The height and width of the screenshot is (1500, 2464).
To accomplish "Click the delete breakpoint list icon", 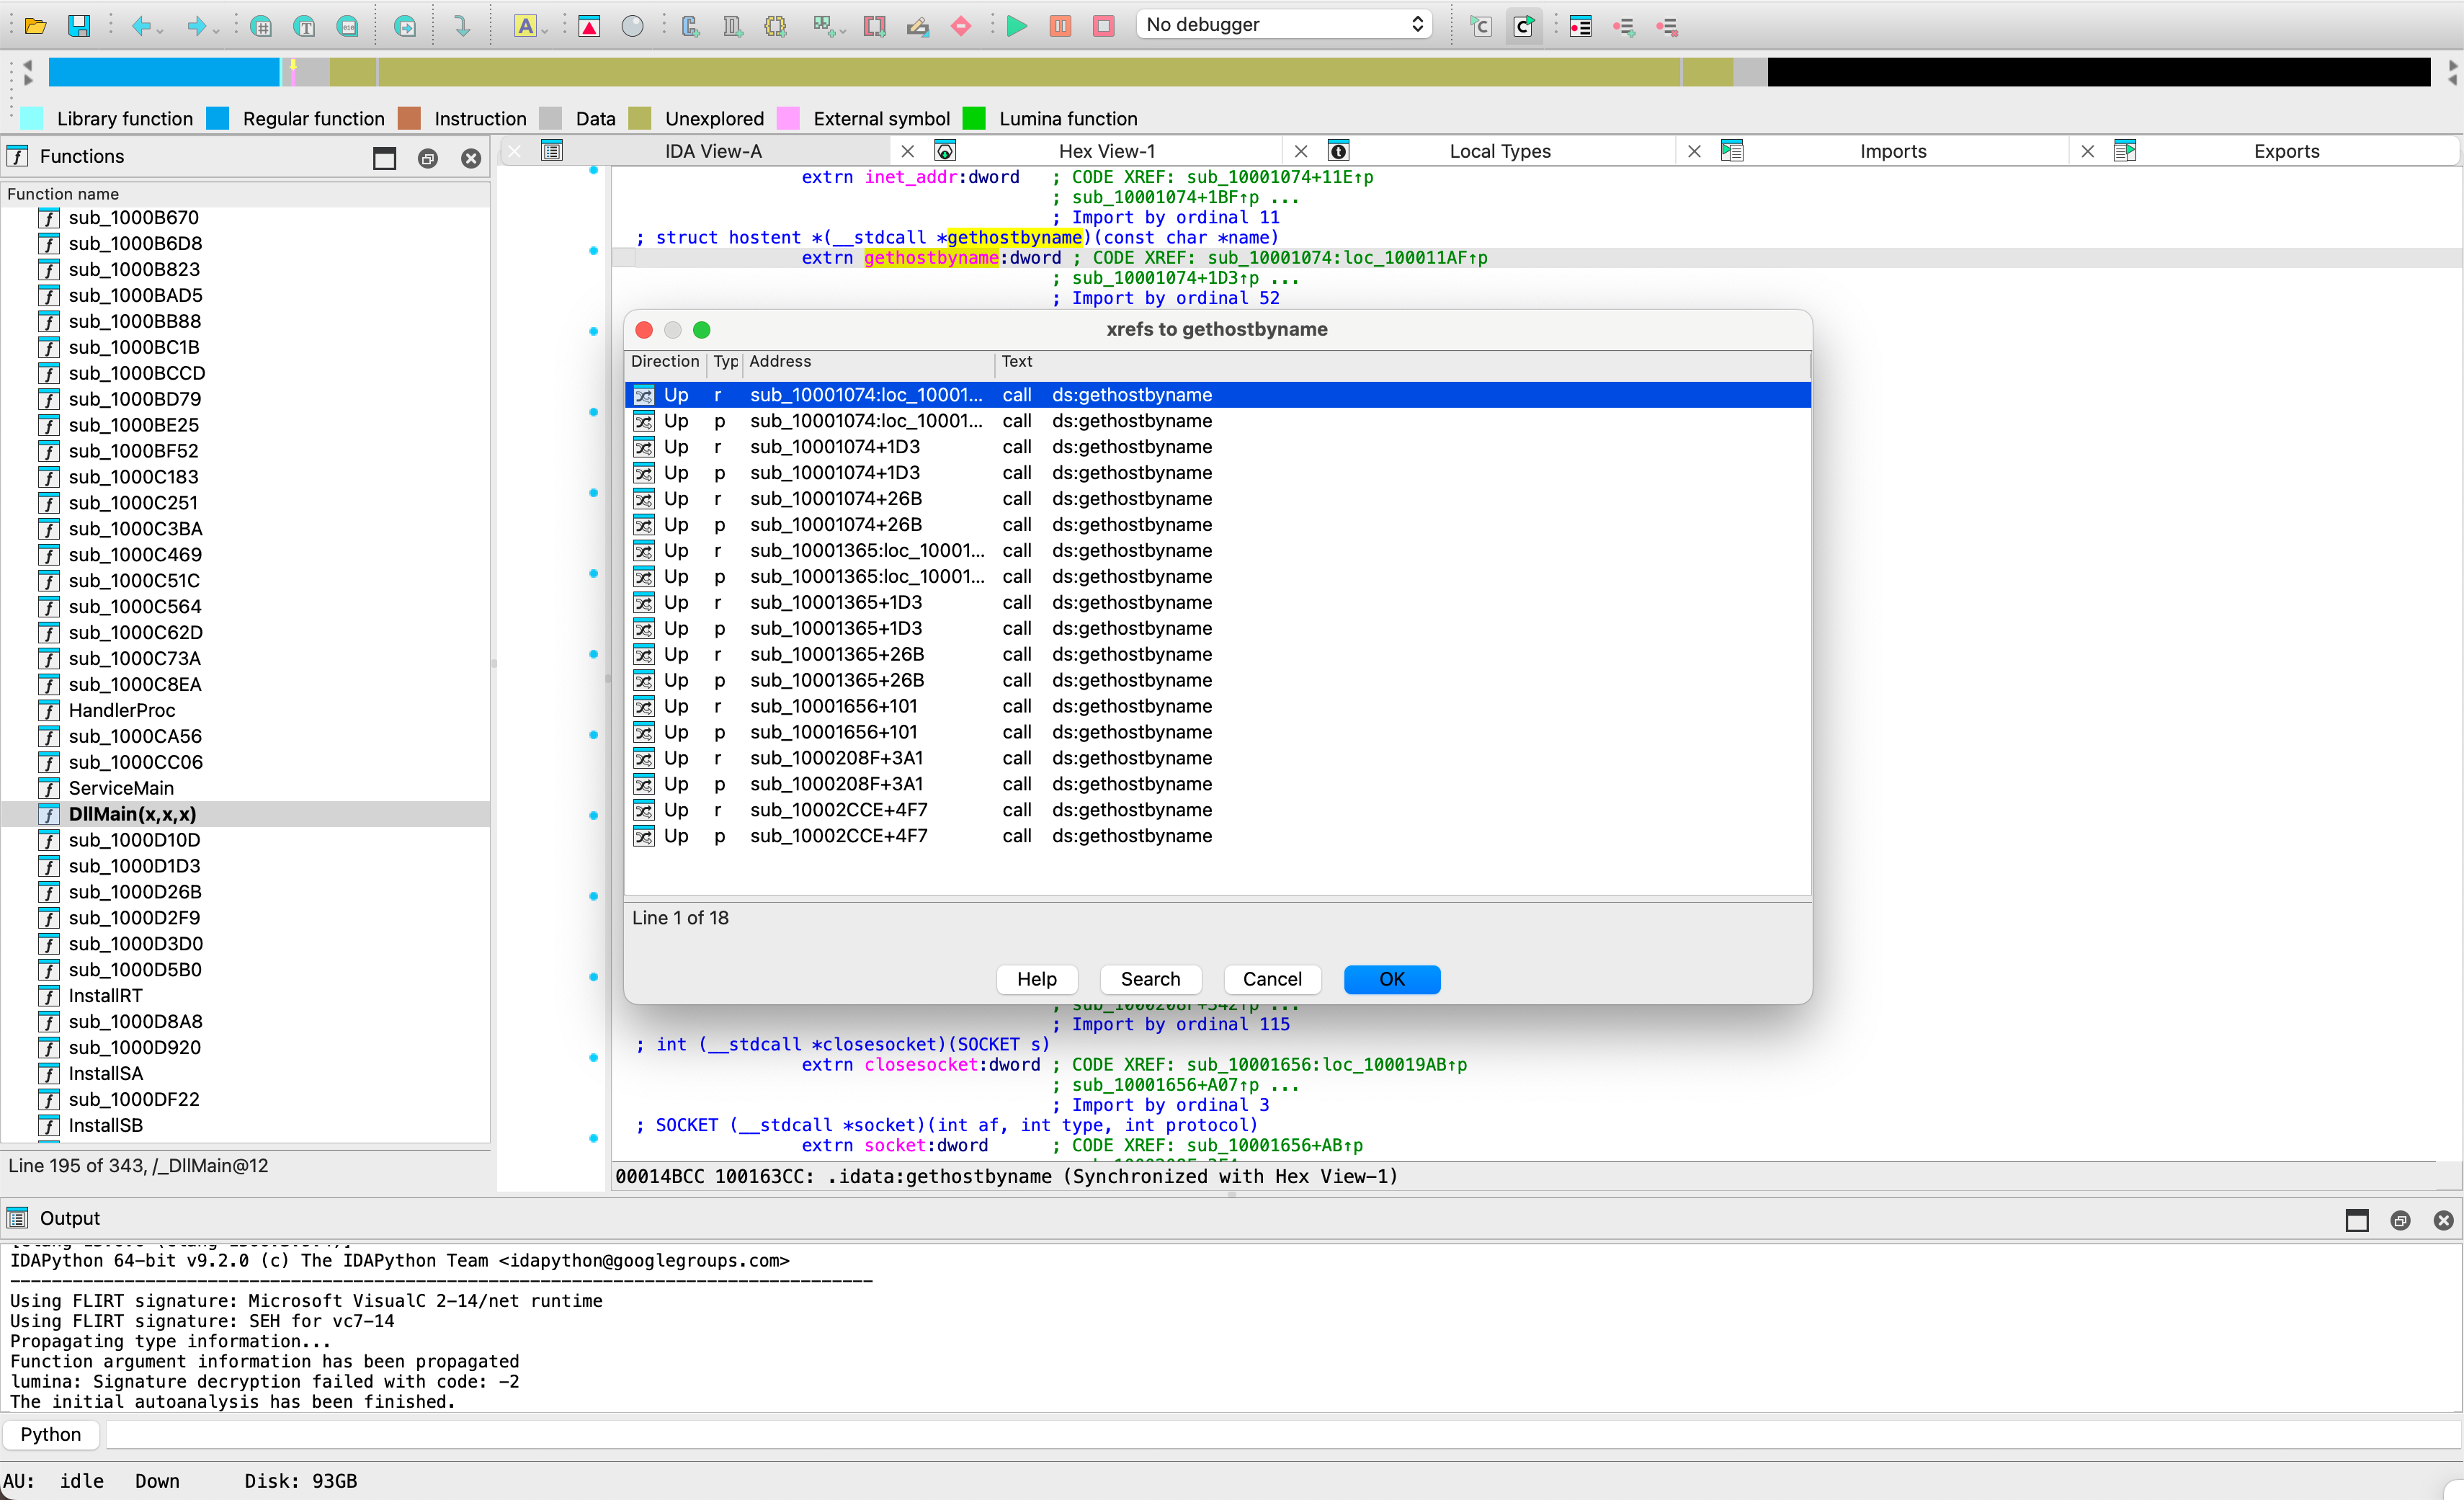I will tap(1667, 26).
